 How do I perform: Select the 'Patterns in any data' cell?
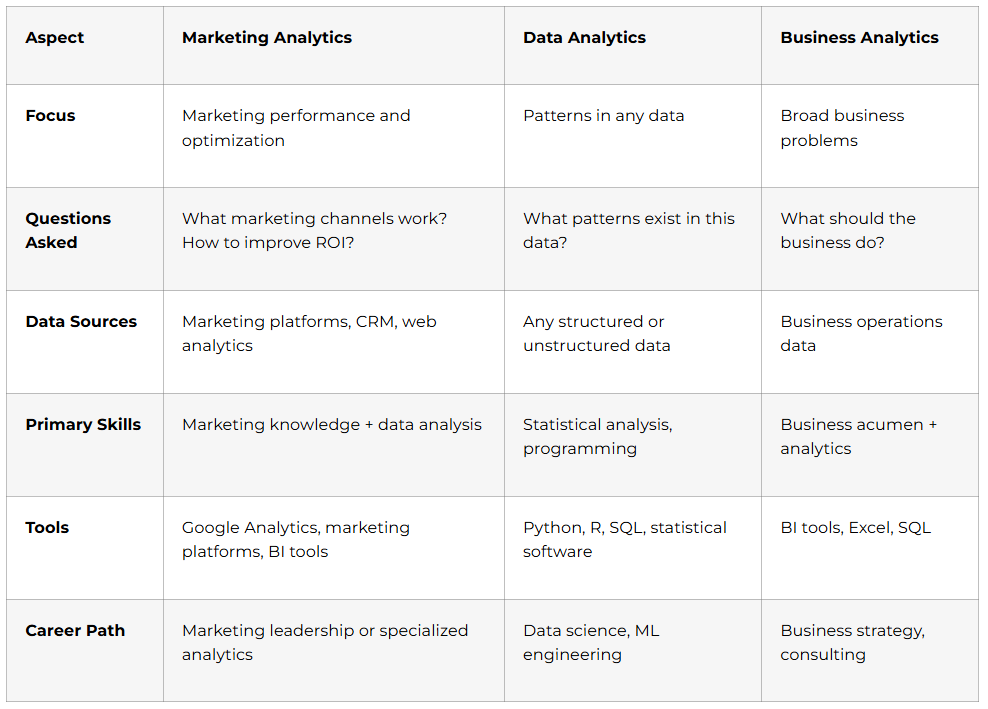coord(603,116)
